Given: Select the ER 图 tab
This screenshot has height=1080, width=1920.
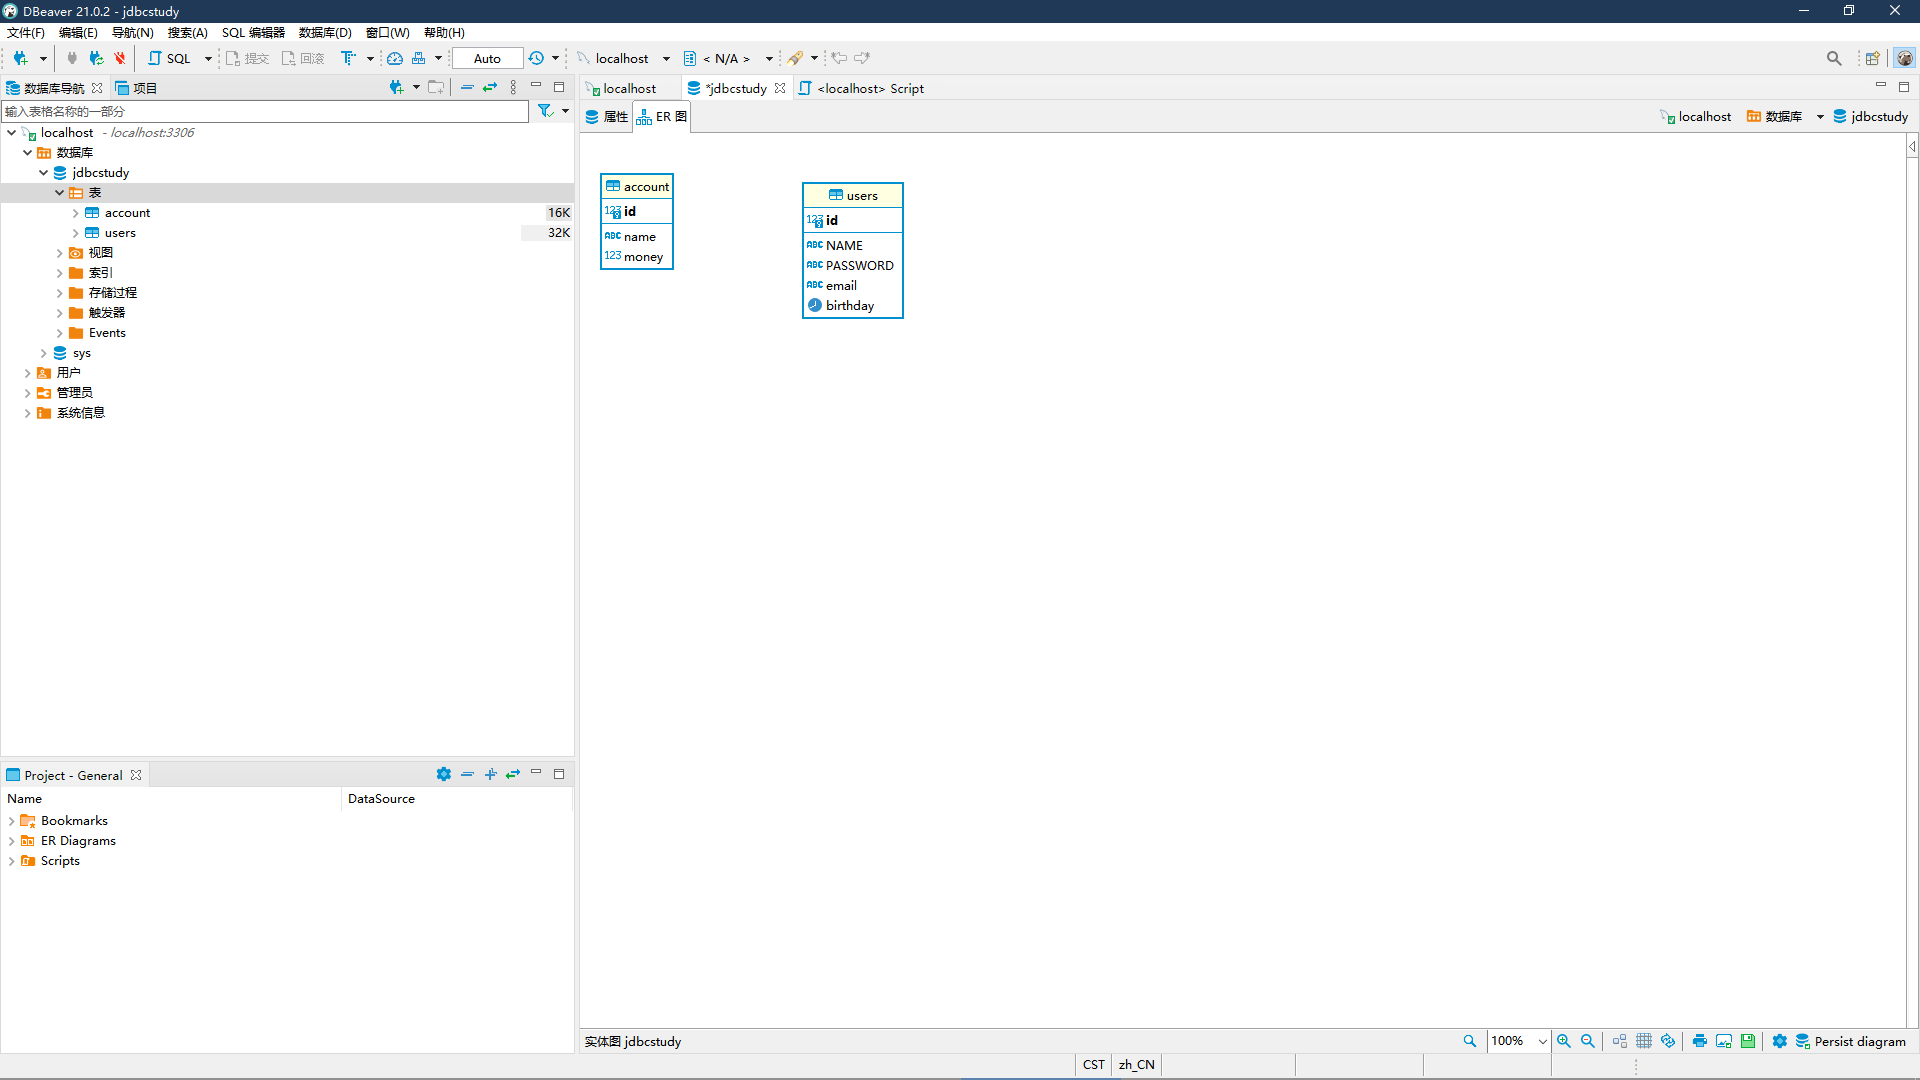Looking at the screenshot, I should 662,117.
